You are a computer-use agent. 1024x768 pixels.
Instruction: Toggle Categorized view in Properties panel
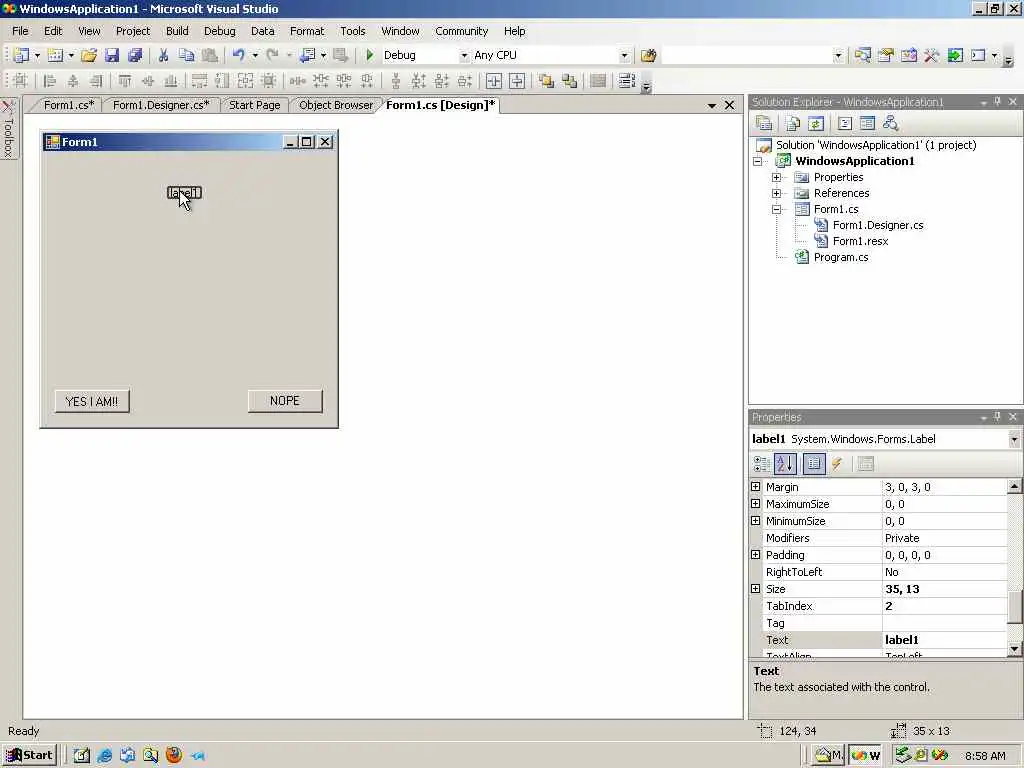coord(761,464)
